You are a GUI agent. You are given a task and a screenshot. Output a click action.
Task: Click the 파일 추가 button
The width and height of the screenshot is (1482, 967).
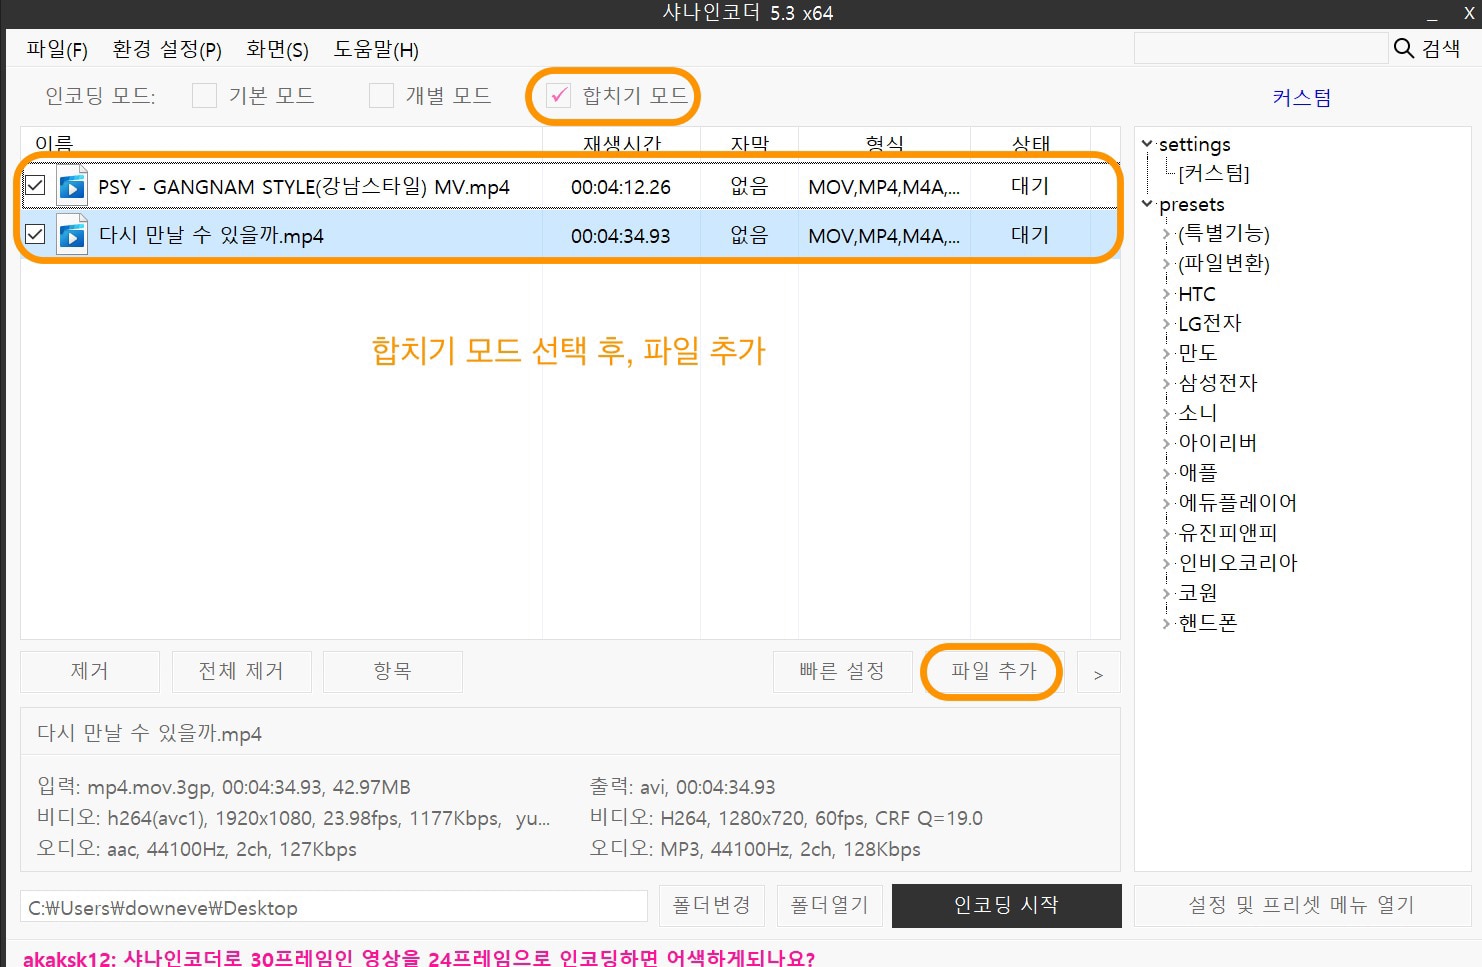pyautogui.click(x=993, y=671)
